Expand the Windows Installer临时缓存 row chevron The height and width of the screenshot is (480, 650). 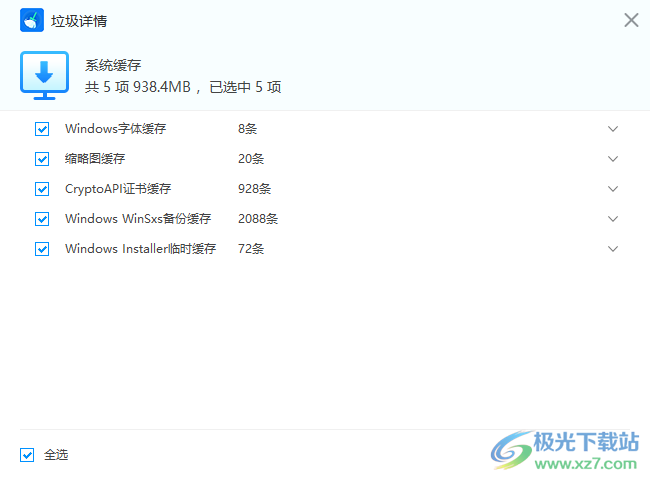pyautogui.click(x=613, y=249)
